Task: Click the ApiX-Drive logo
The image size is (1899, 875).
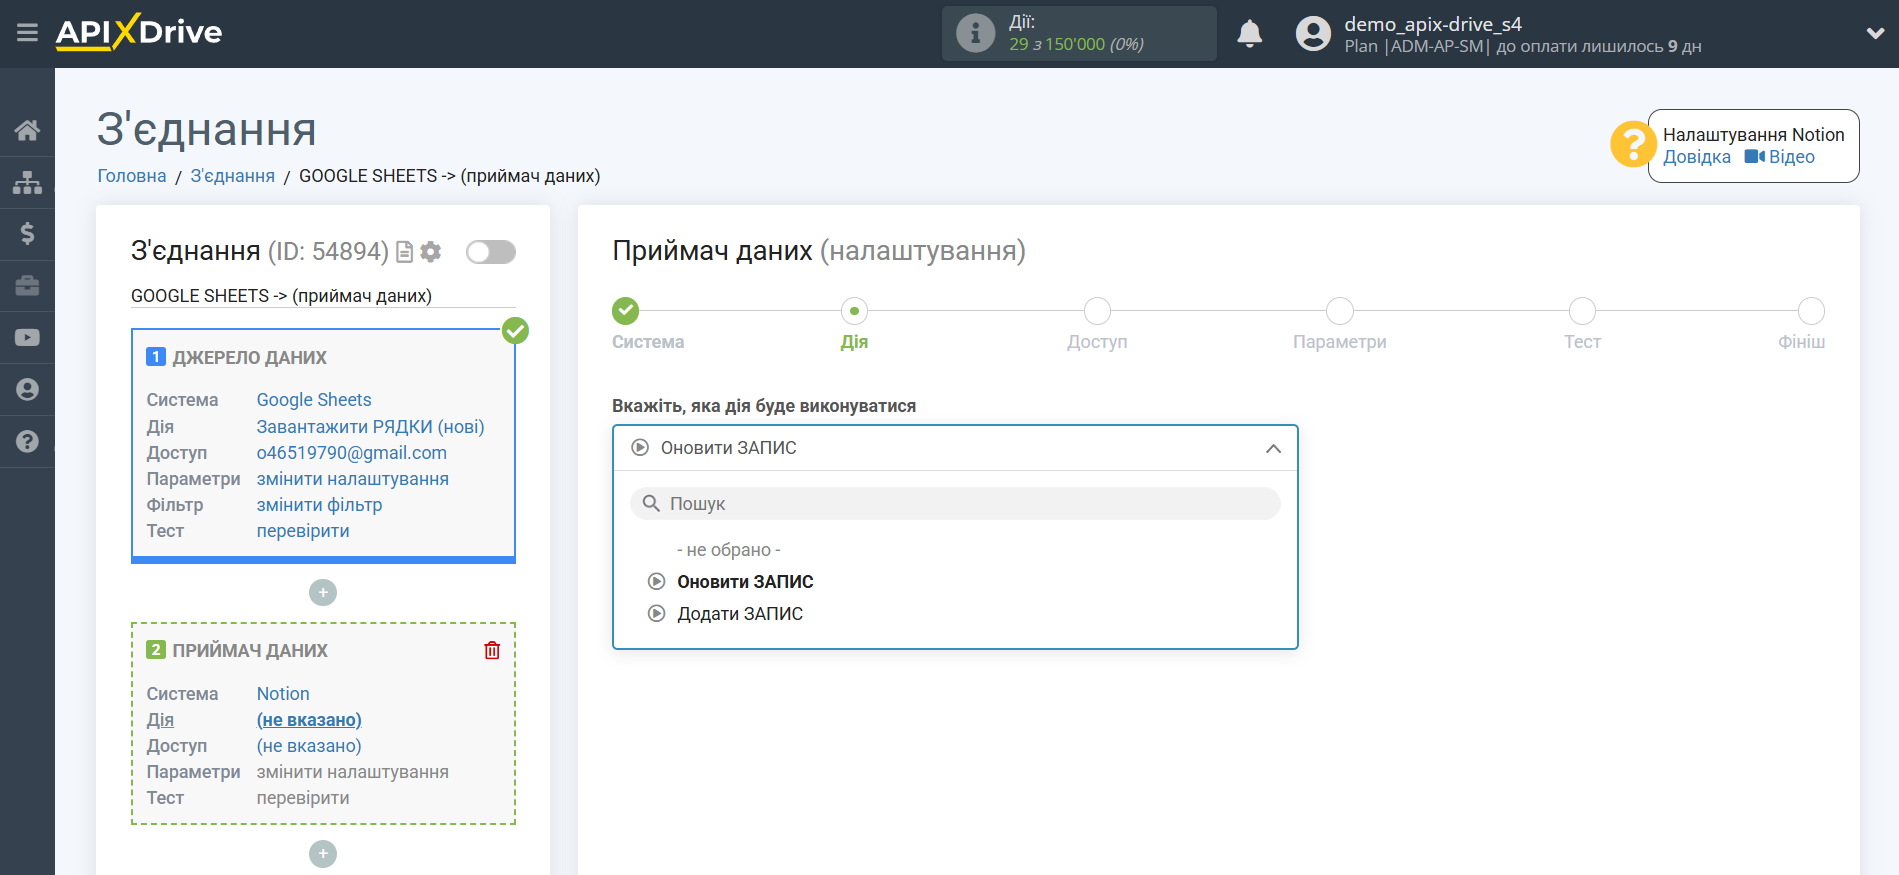Action: point(139,32)
